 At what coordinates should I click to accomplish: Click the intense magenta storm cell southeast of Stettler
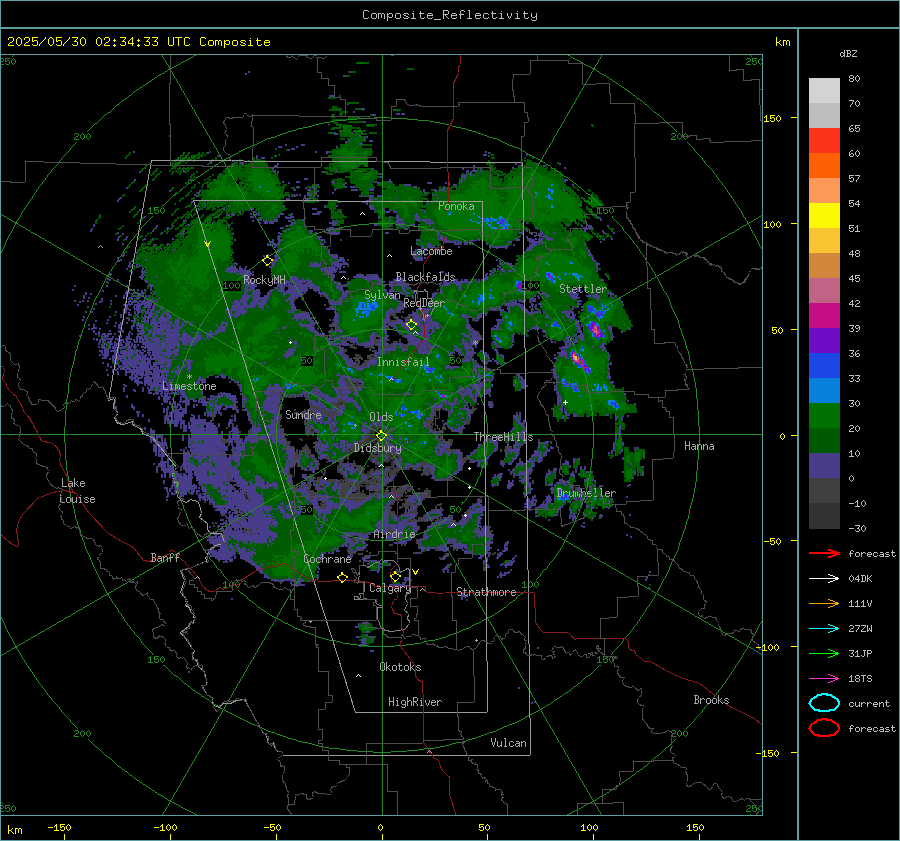click(x=595, y=329)
